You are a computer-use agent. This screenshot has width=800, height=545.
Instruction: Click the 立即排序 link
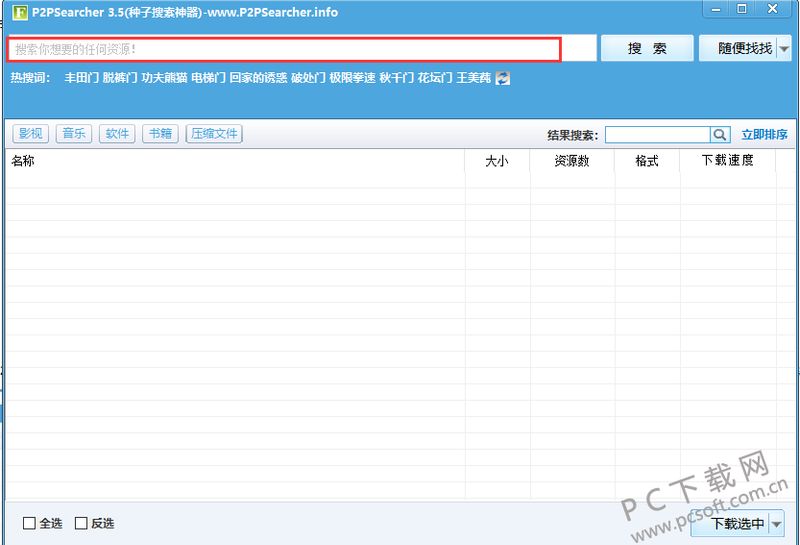pos(764,135)
